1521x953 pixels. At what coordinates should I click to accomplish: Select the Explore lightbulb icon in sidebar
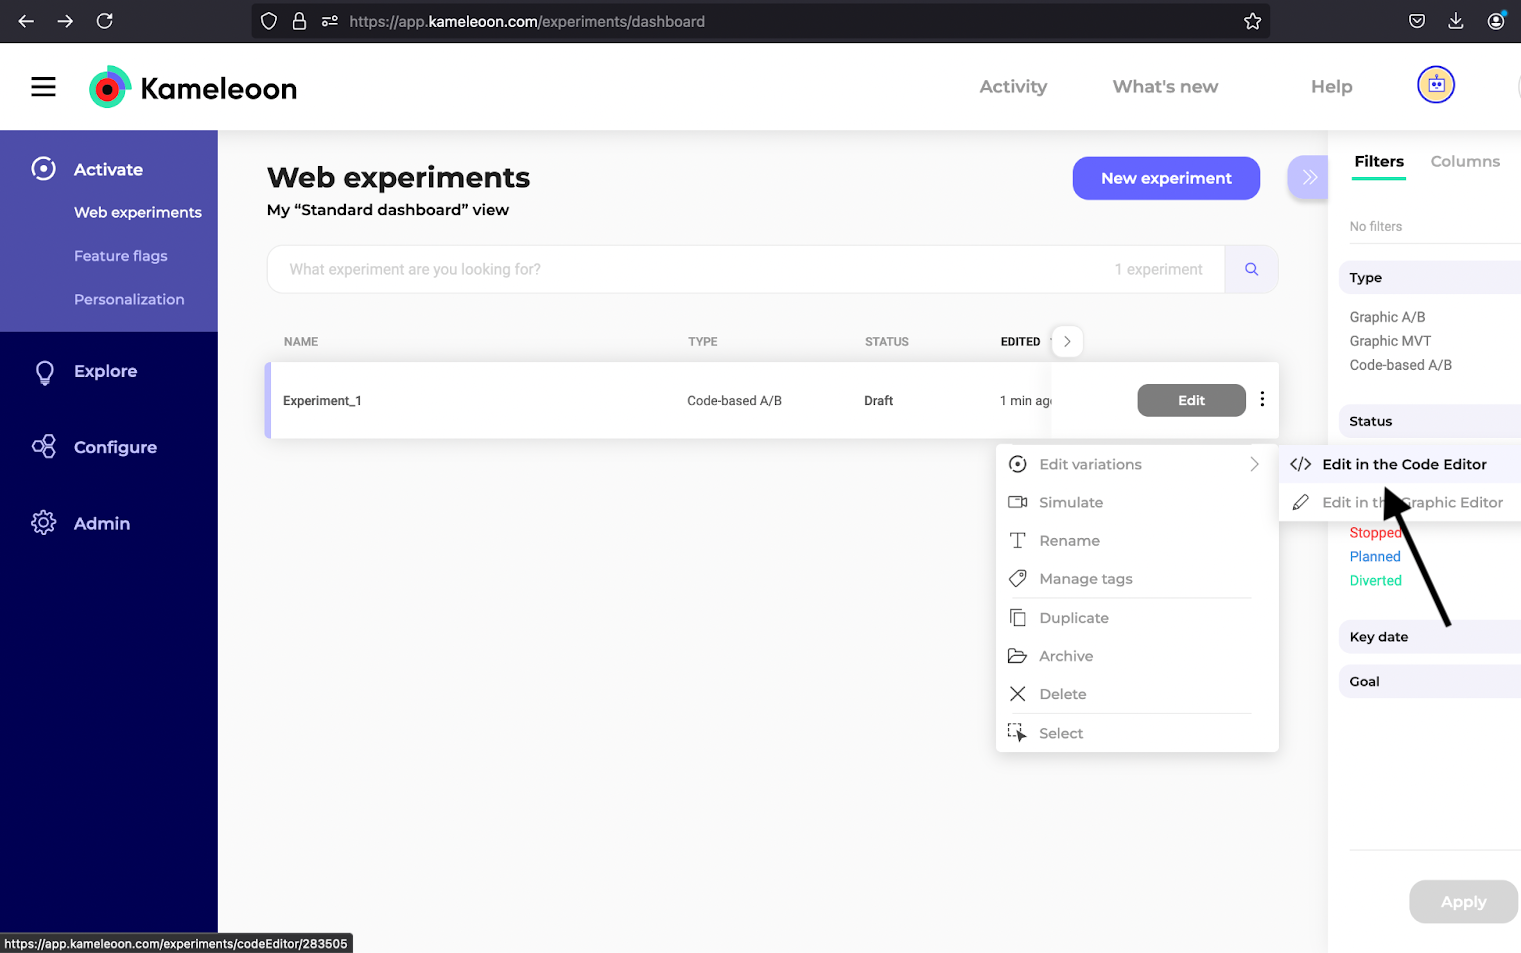click(44, 371)
